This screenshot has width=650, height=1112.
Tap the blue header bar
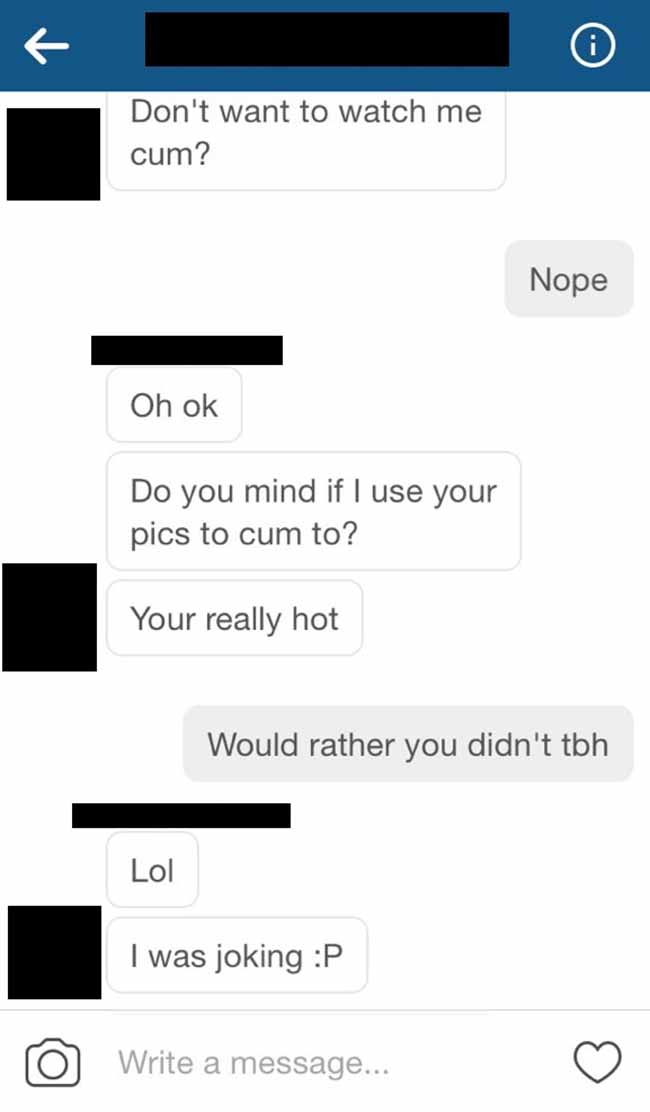325,45
